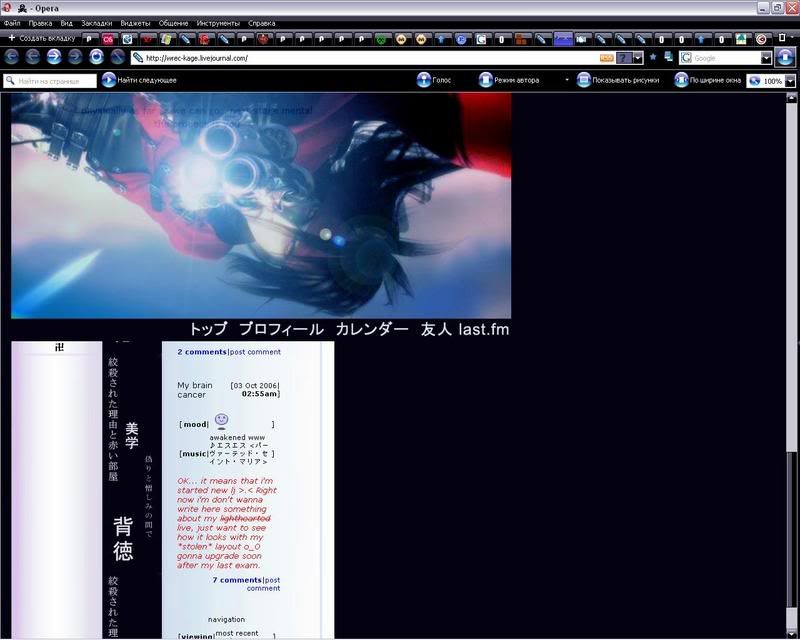Toggle По ширине окна fit to width
This screenshot has width=800, height=640.
(707, 80)
